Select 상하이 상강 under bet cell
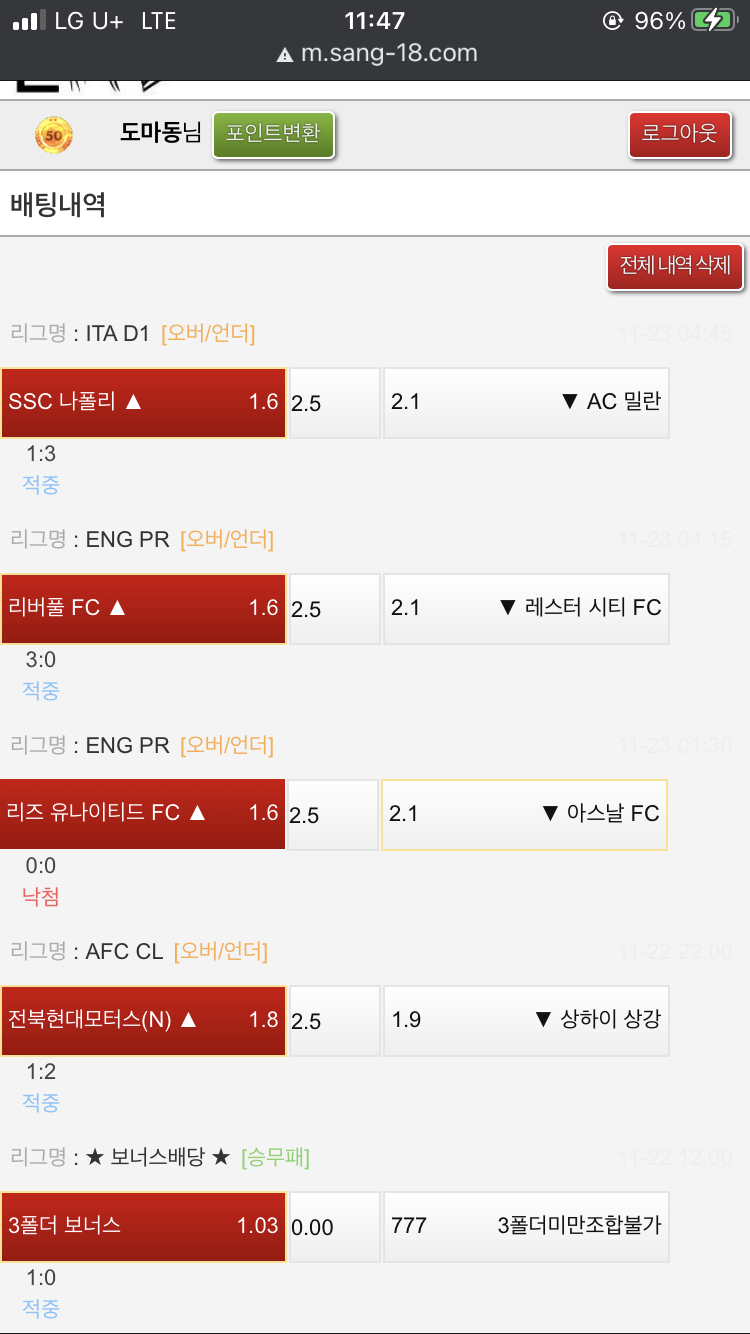750x1334 pixels. [526, 1020]
